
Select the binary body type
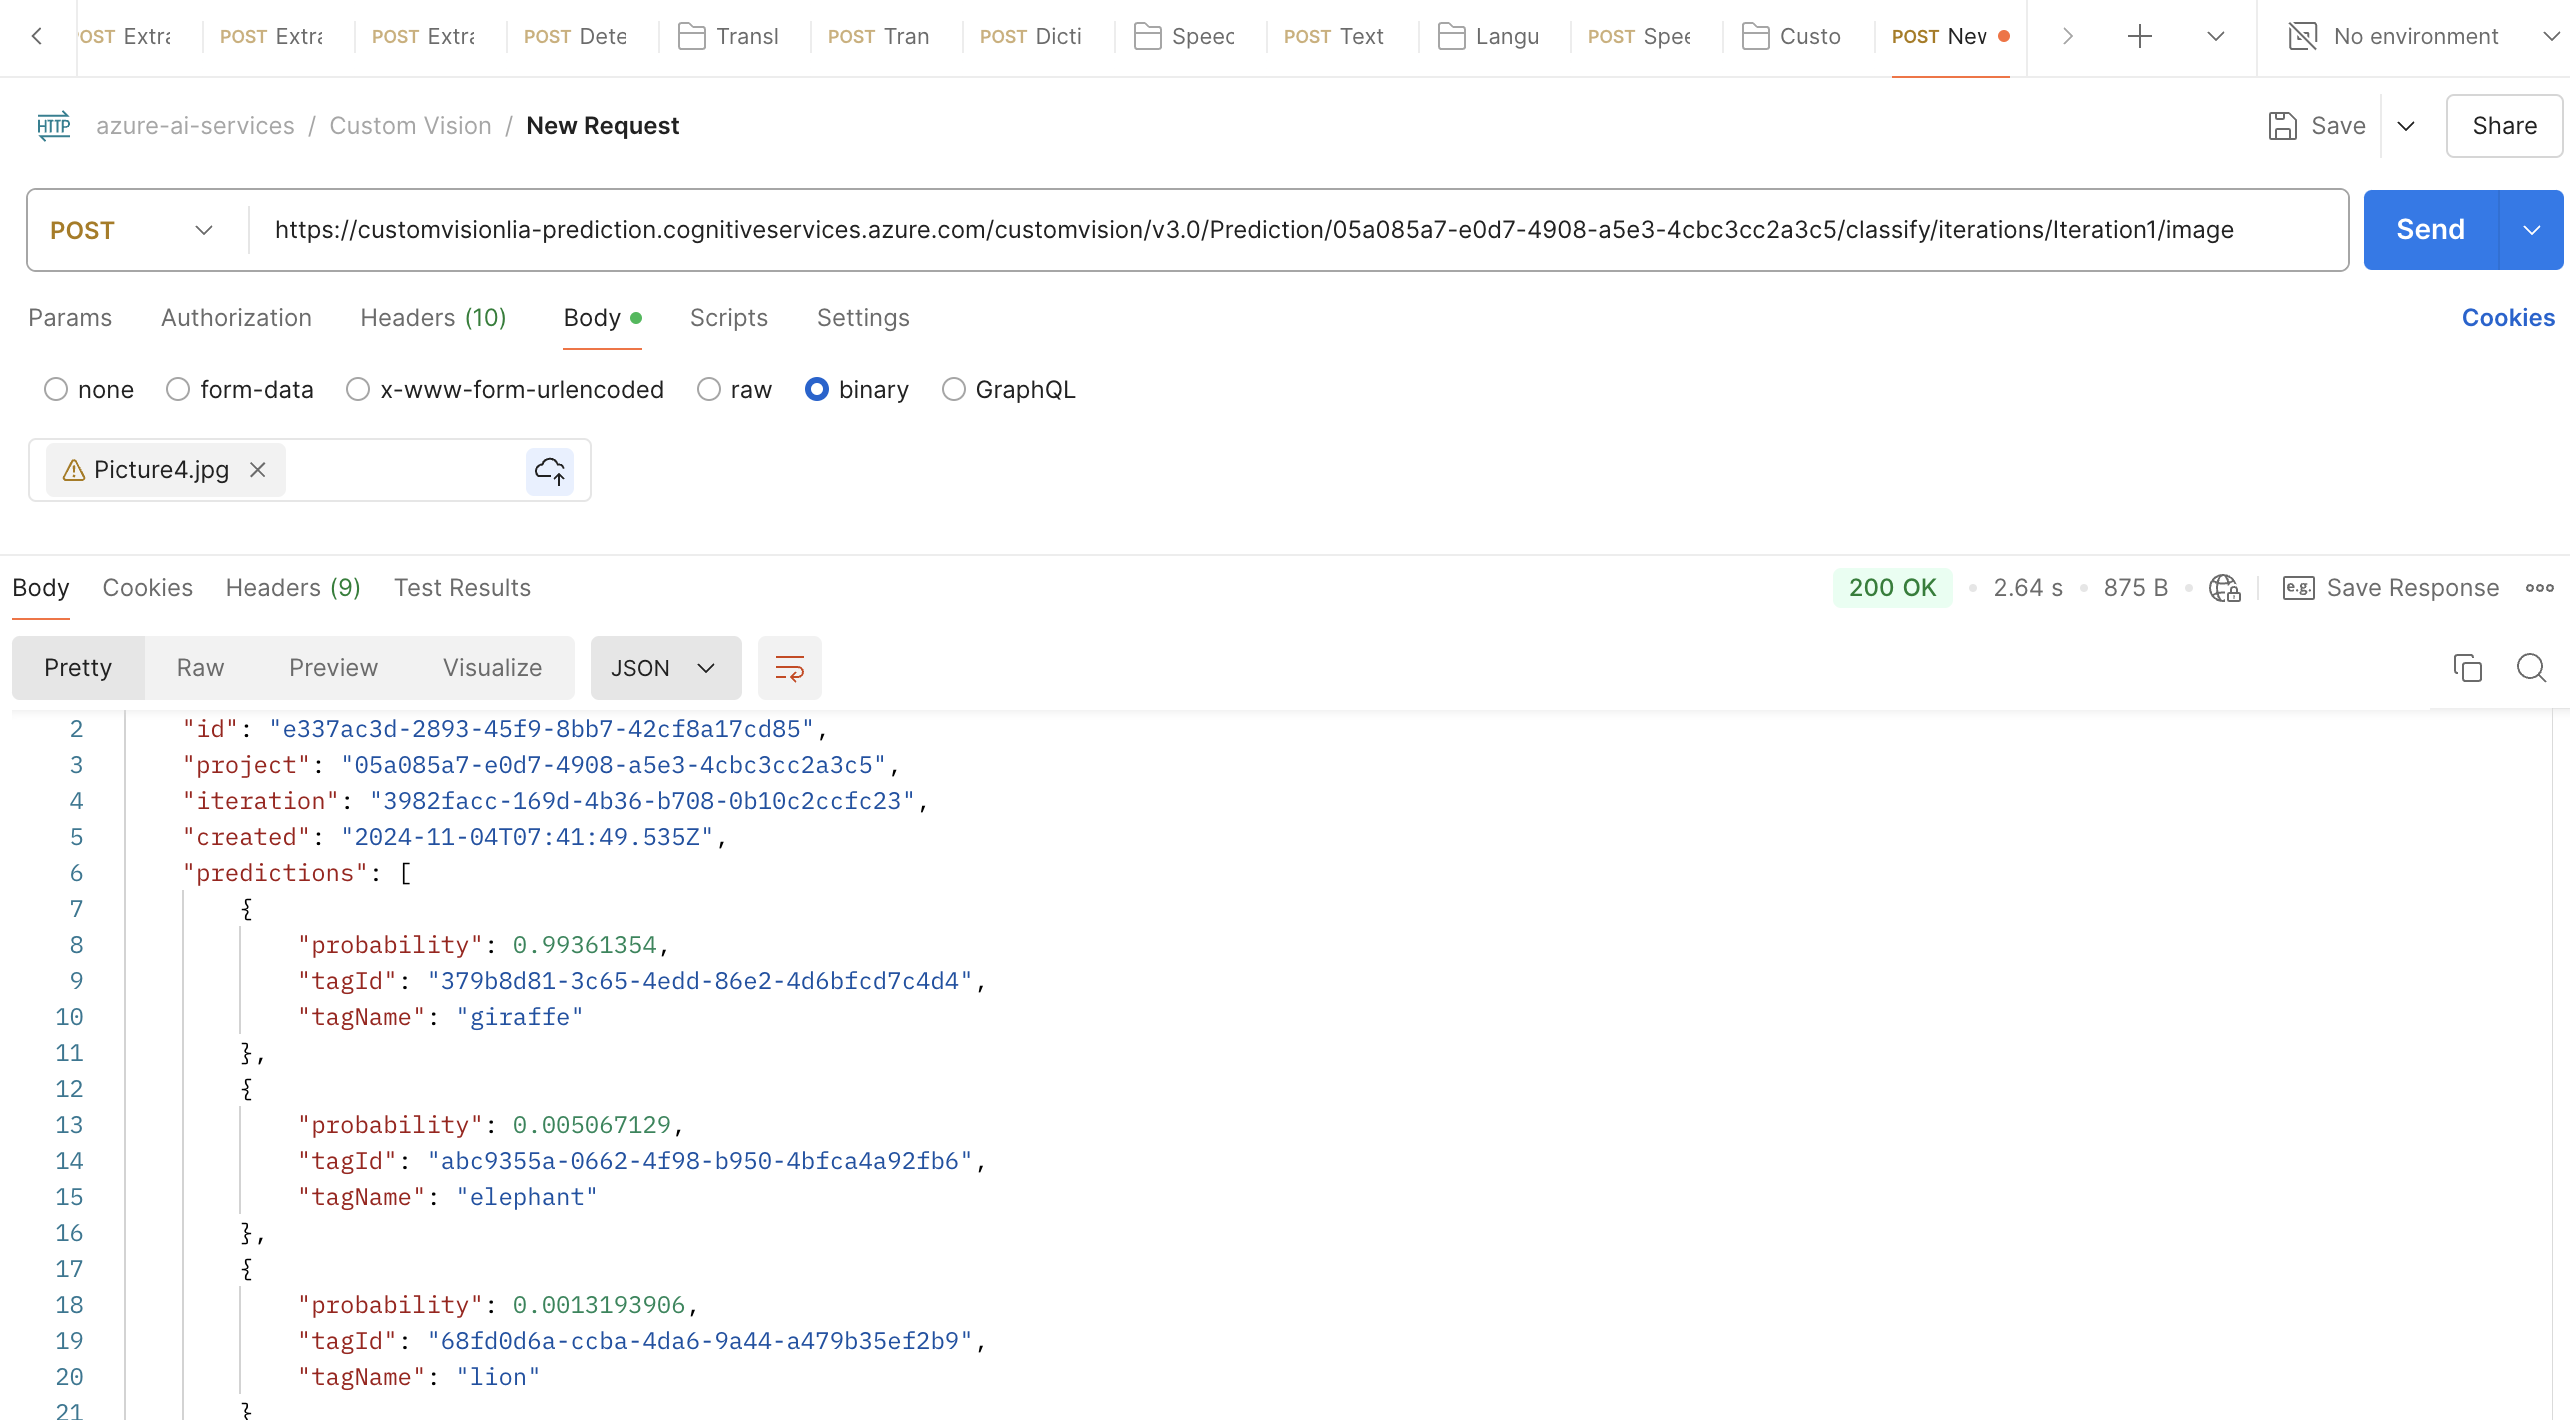click(817, 390)
